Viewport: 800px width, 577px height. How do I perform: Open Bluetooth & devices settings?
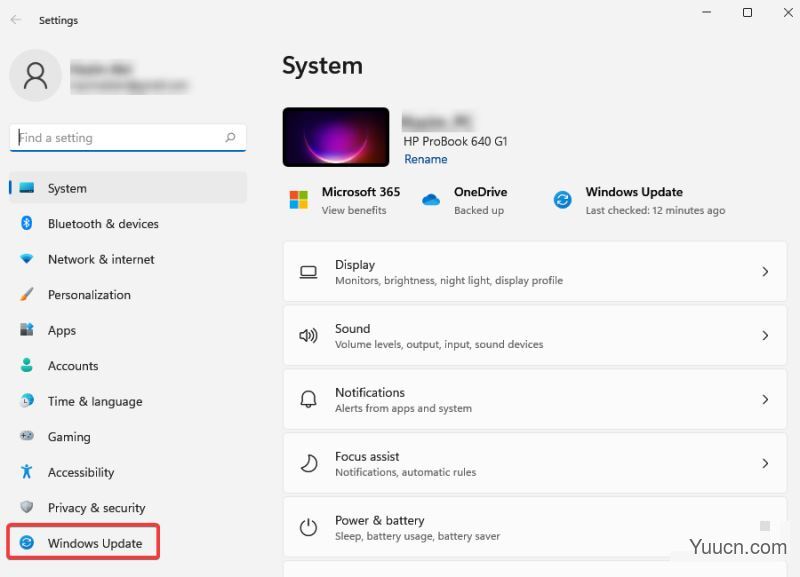point(128,223)
